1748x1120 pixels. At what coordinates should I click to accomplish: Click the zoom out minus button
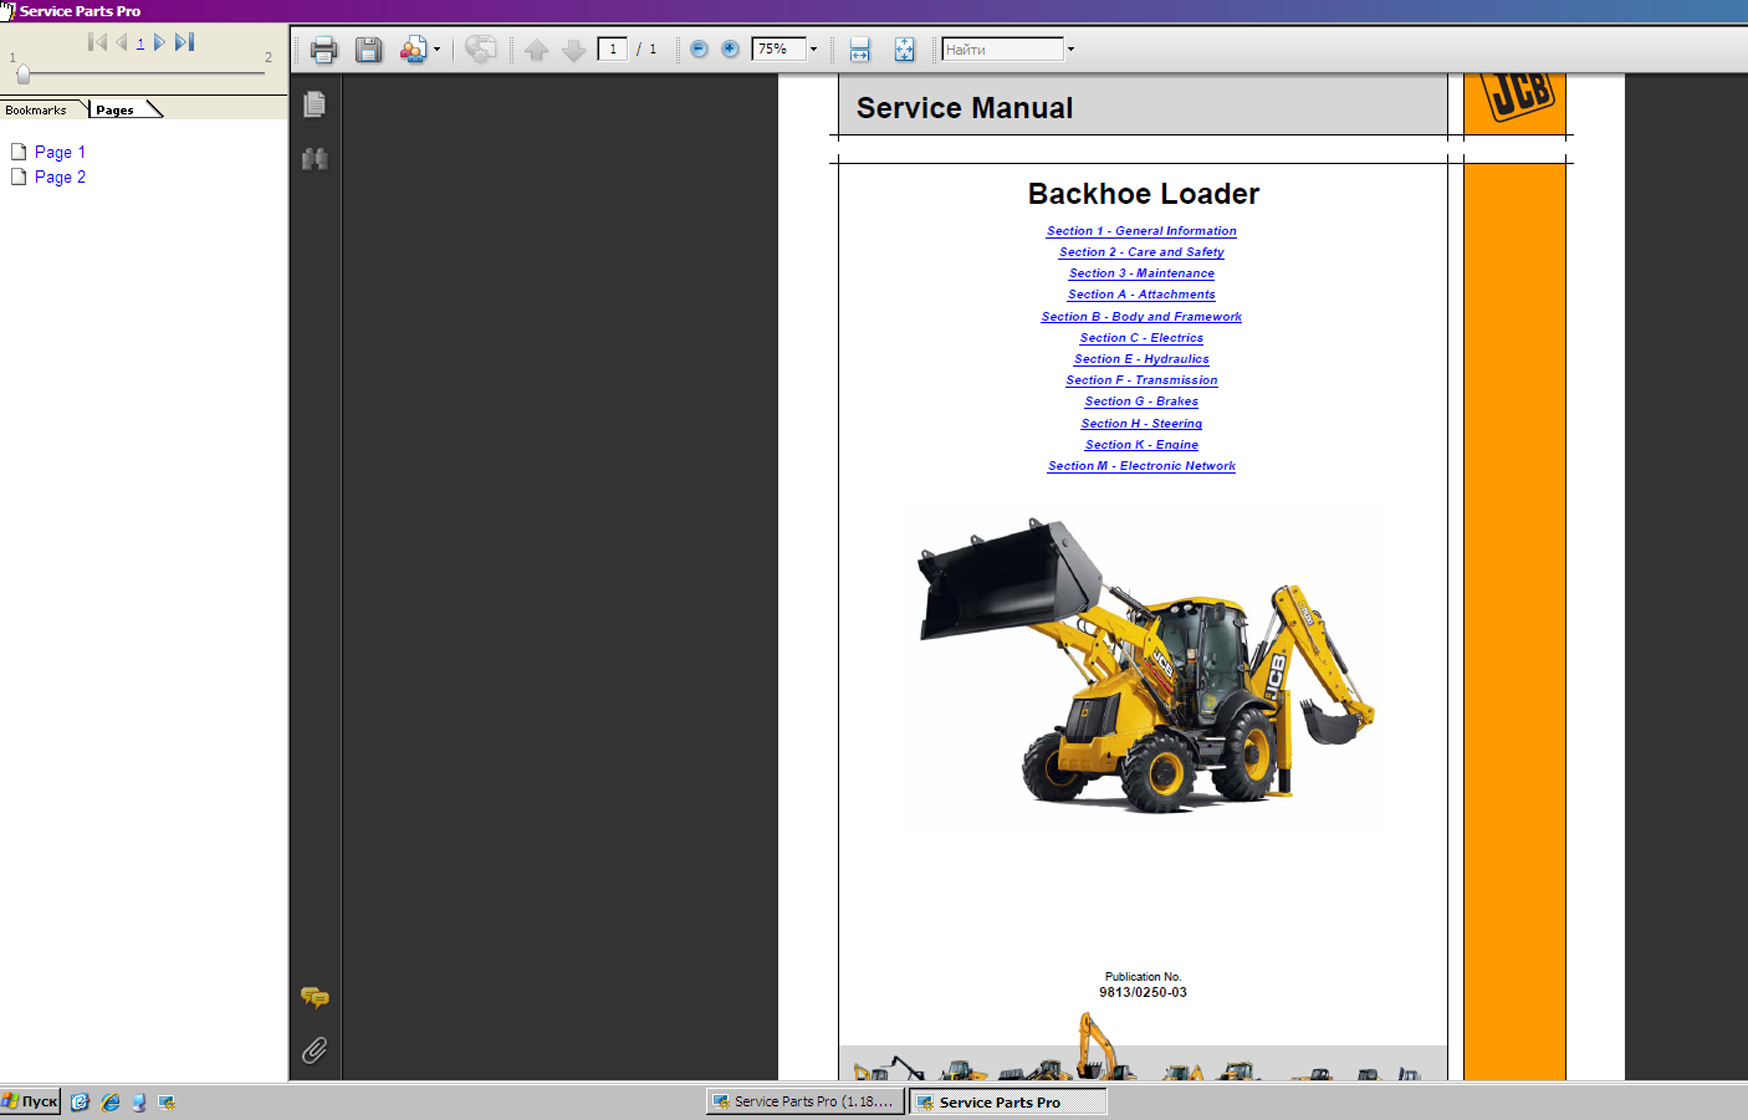[x=699, y=49]
